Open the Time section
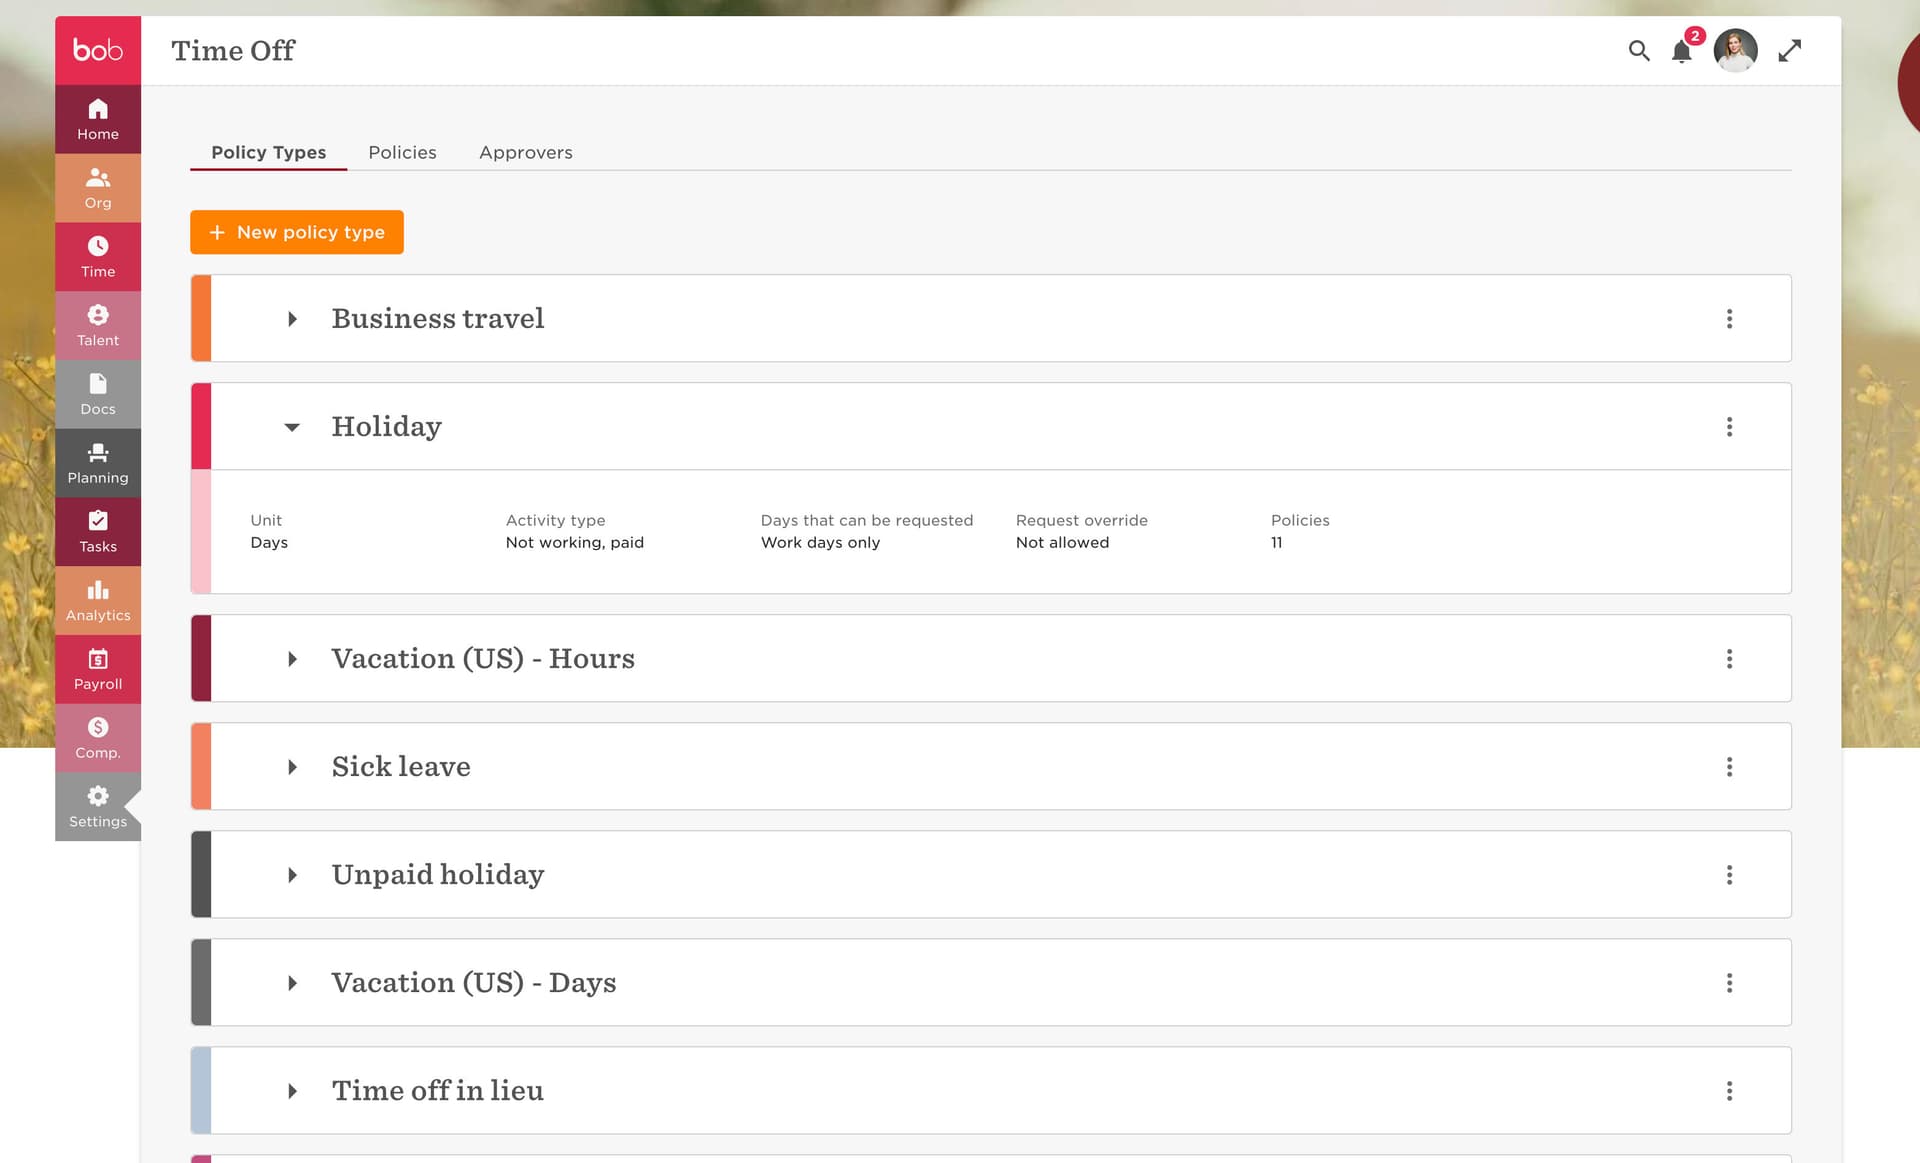This screenshot has height=1163, width=1920. click(98, 257)
